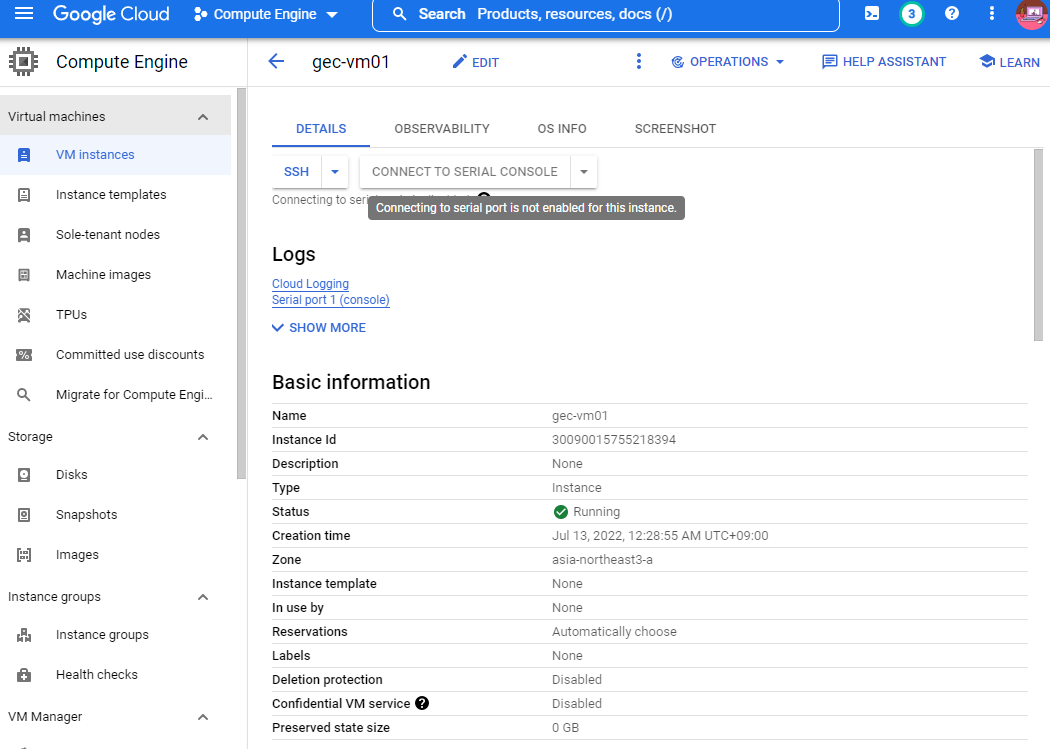Click the Committed use discounts percent icon
1050x749 pixels.
tap(23, 355)
